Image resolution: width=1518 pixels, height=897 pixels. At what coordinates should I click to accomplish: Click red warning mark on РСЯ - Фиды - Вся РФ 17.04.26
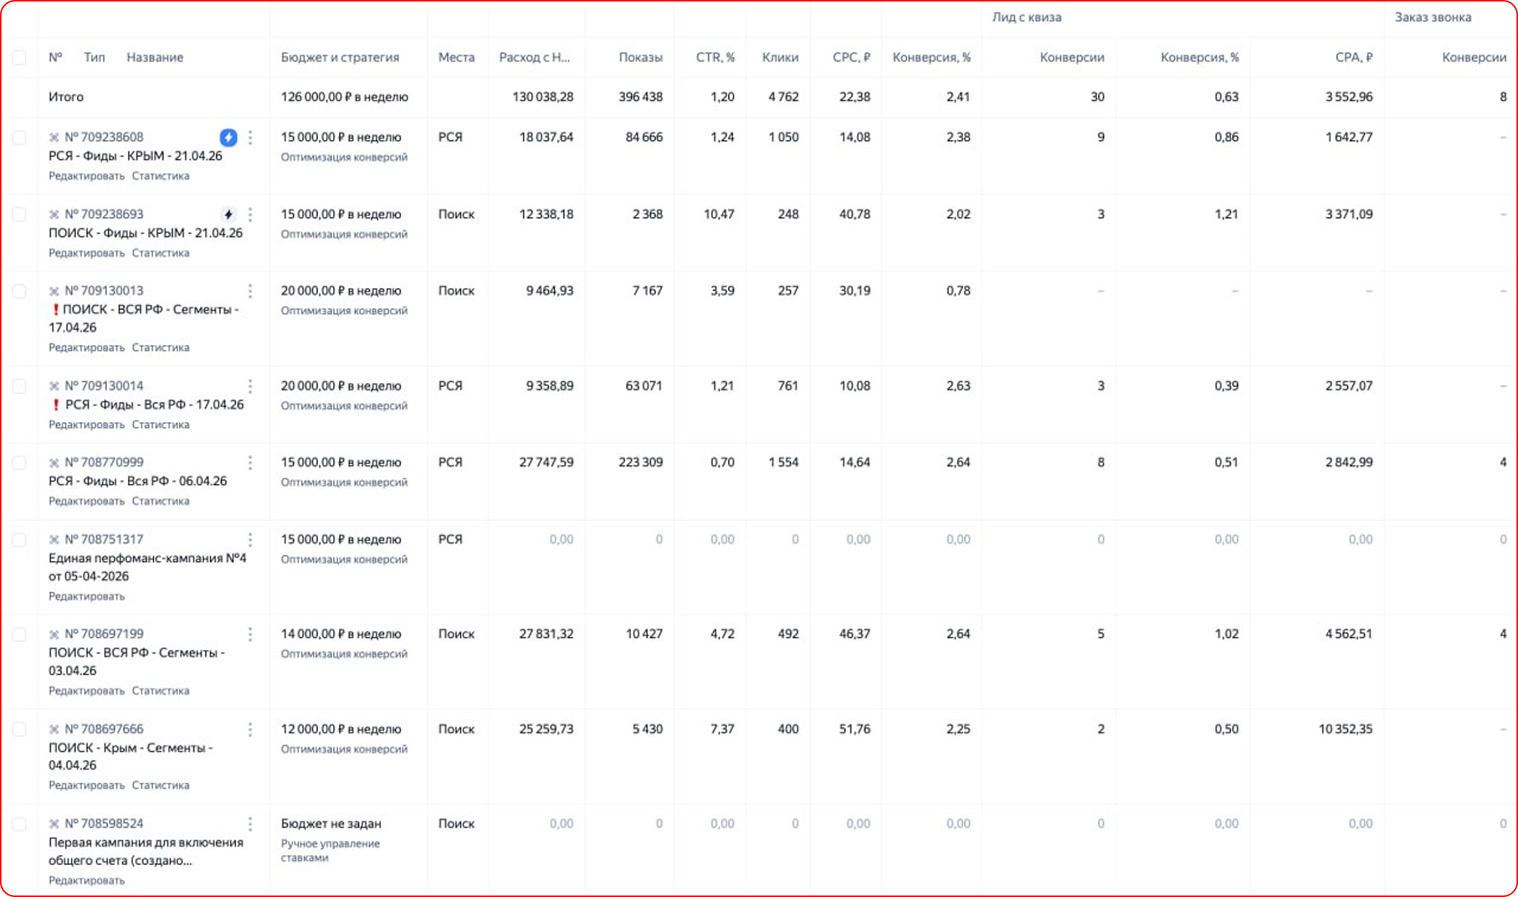tap(56, 405)
